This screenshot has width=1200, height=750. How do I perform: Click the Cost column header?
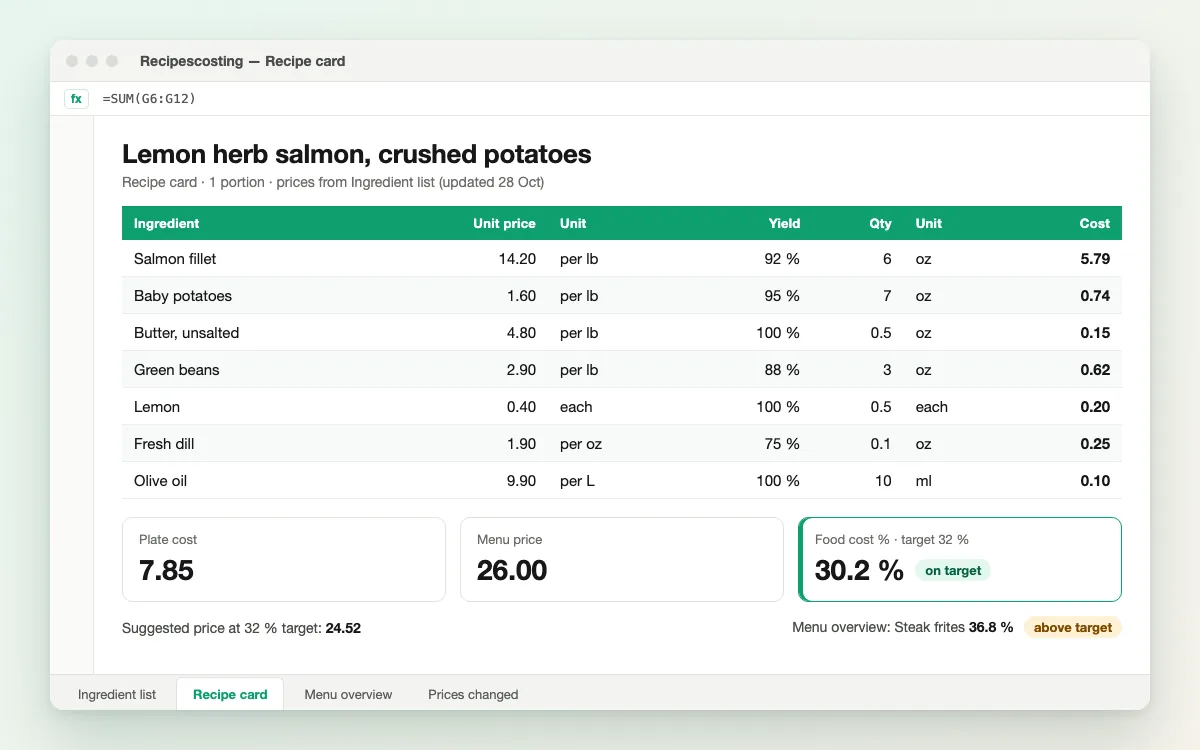[1095, 223]
